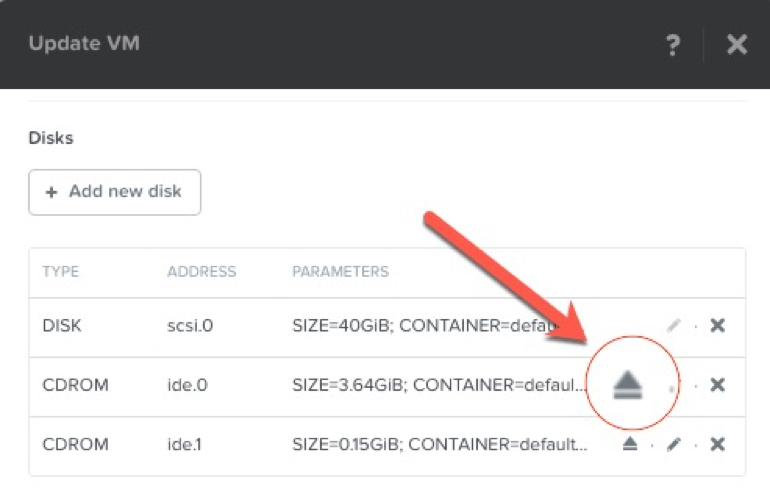Select the ADDRESS column header
Image resolution: width=770 pixels, height=491 pixels.
pyautogui.click(x=201, y=272)
